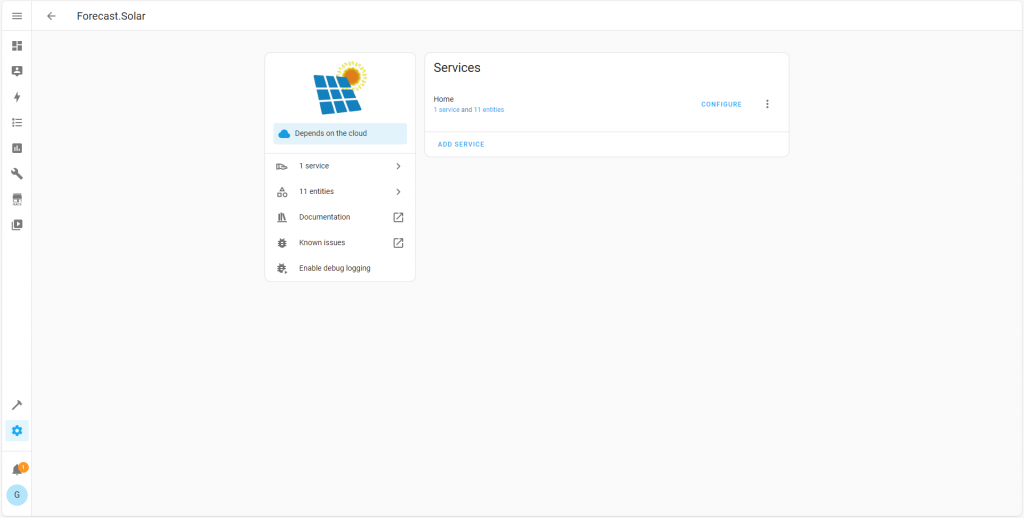Click the CONFIGURE button for Home

tap(722, 105)
